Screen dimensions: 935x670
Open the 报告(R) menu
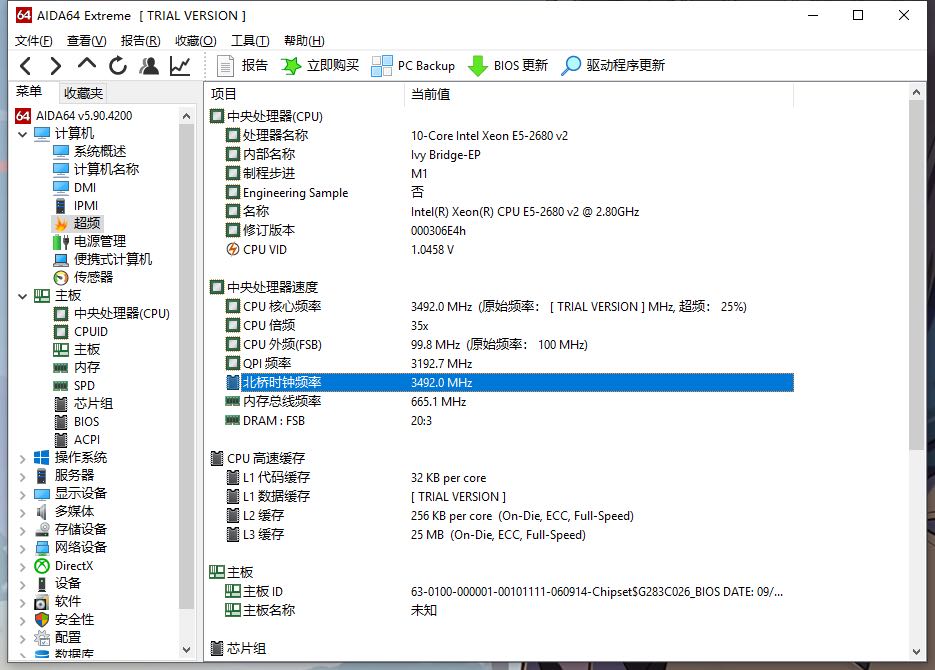click(x=140, y=41)
